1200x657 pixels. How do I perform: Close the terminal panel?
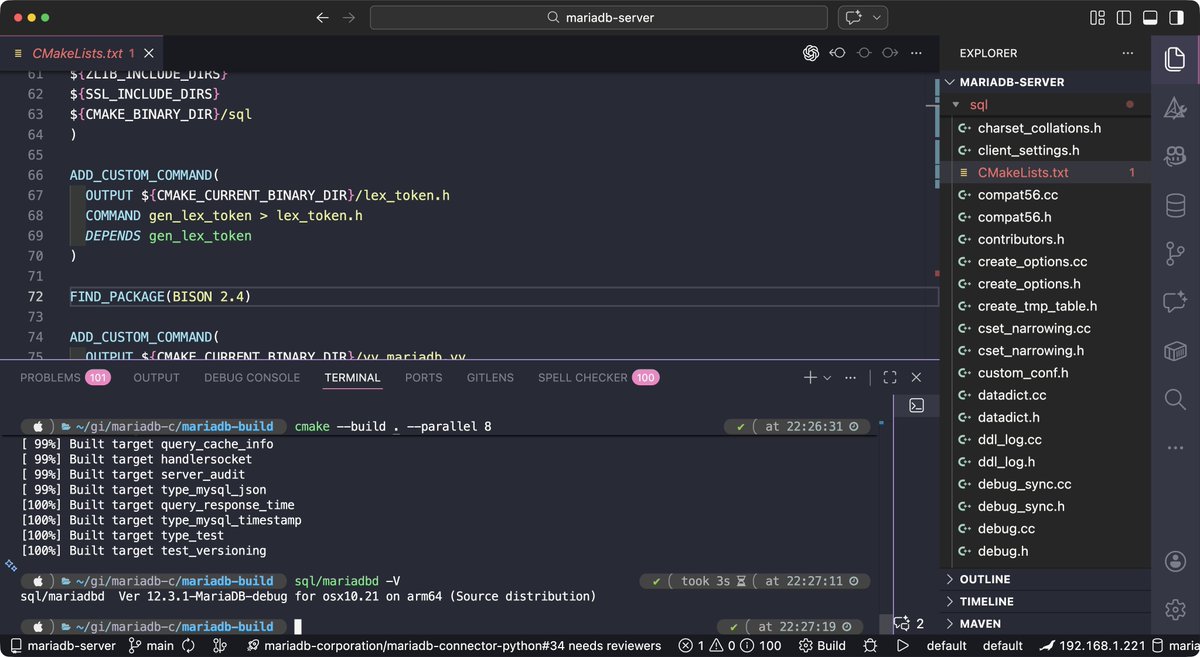916,378
